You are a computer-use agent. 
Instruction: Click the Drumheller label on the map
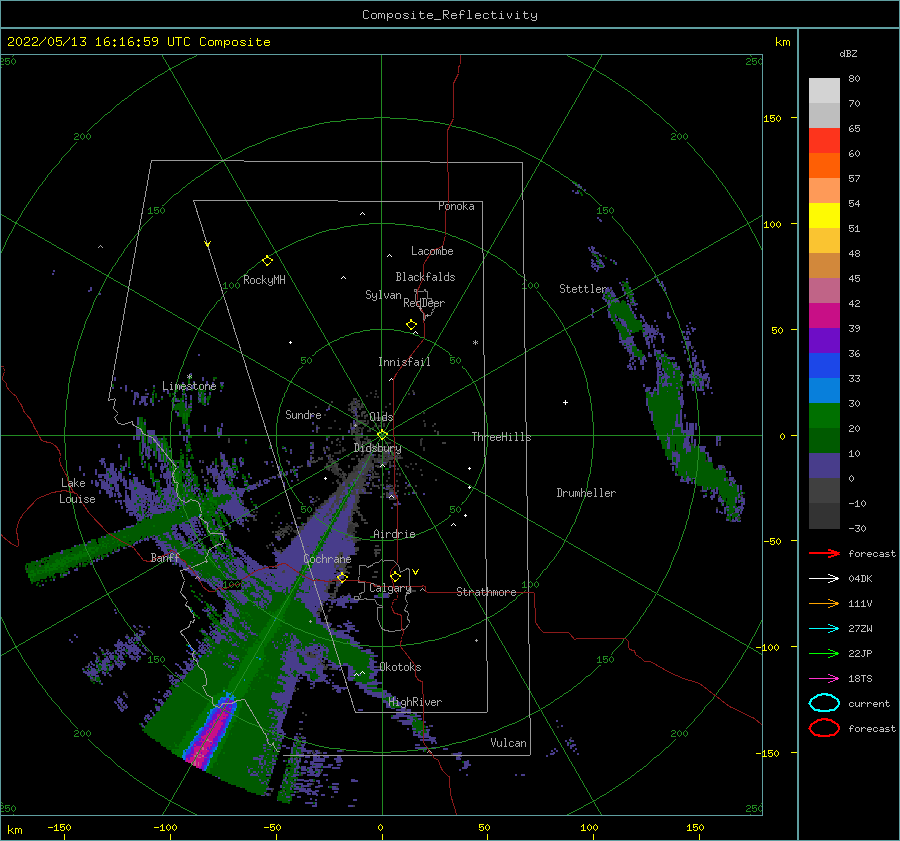586,493
